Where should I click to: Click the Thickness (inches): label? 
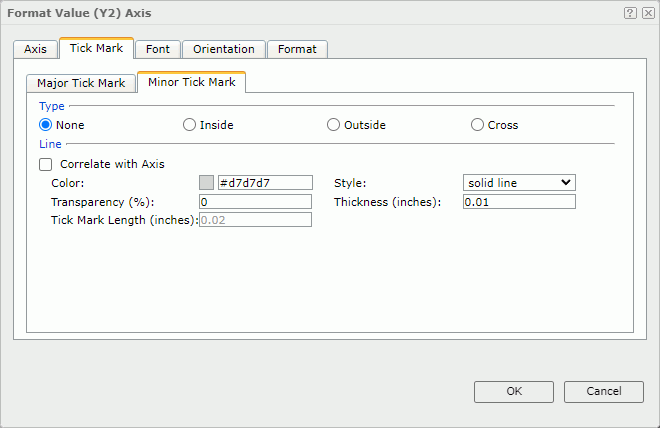click(x=387, y=202)
